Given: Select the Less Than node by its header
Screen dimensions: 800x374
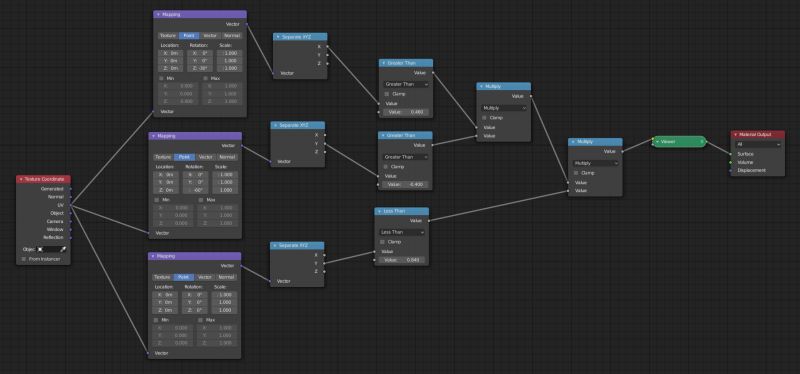Looking at the screenshot, I should (x=402, y=211).
